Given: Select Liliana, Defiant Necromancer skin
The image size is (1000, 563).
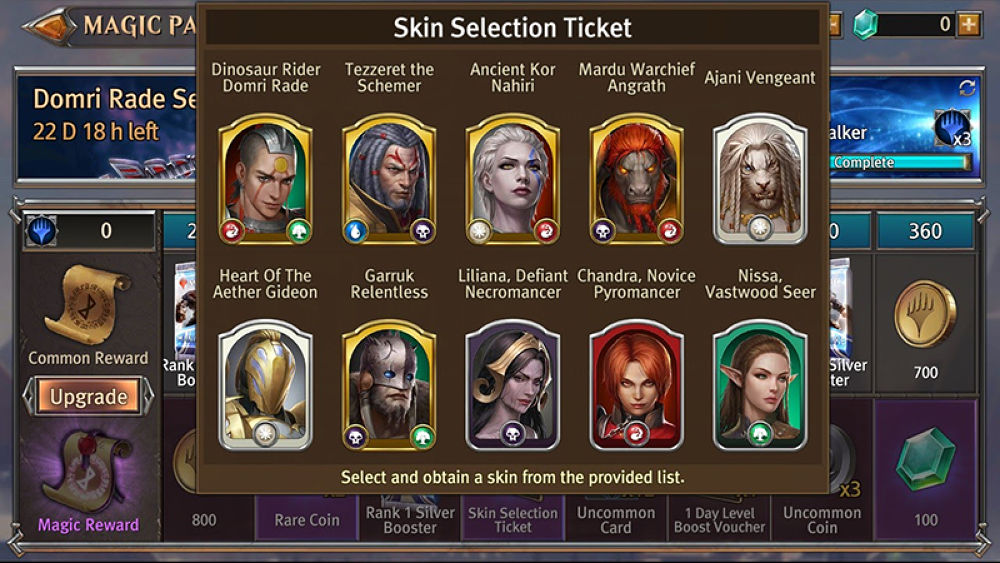Looking at the screenshot, I should [x=513, y=385].
